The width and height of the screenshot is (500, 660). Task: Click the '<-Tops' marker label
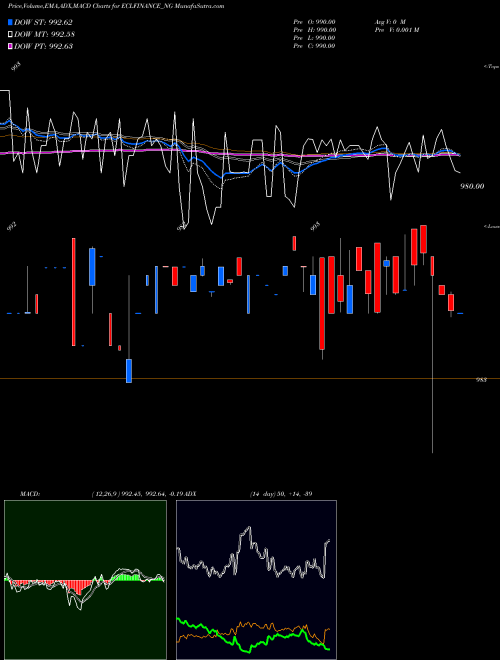point(492,67)
